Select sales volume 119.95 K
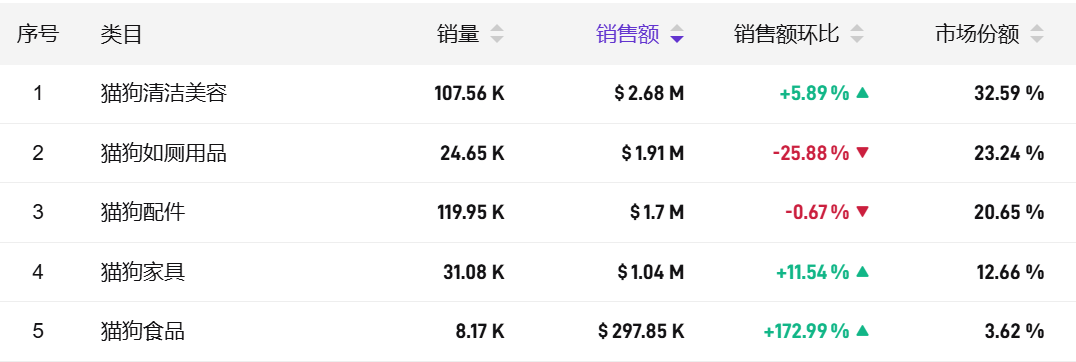This screenshot has width=1076, height=362. [471, 213]
